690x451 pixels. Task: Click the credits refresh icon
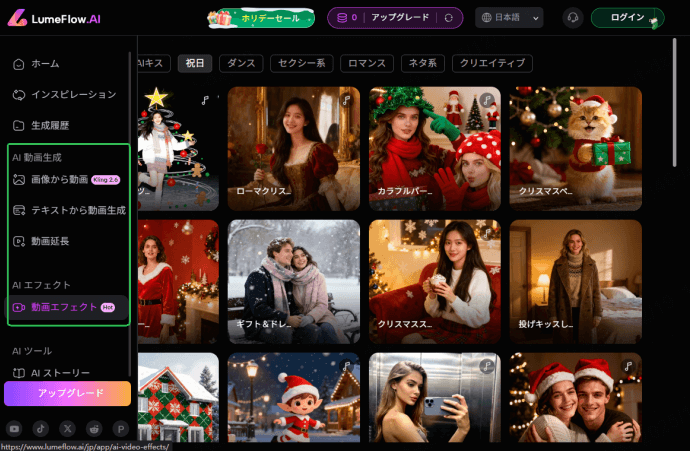point(449,17)
